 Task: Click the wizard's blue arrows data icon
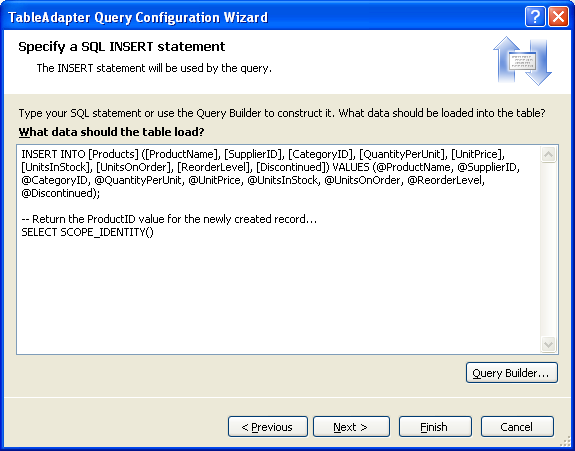[523, 61]
